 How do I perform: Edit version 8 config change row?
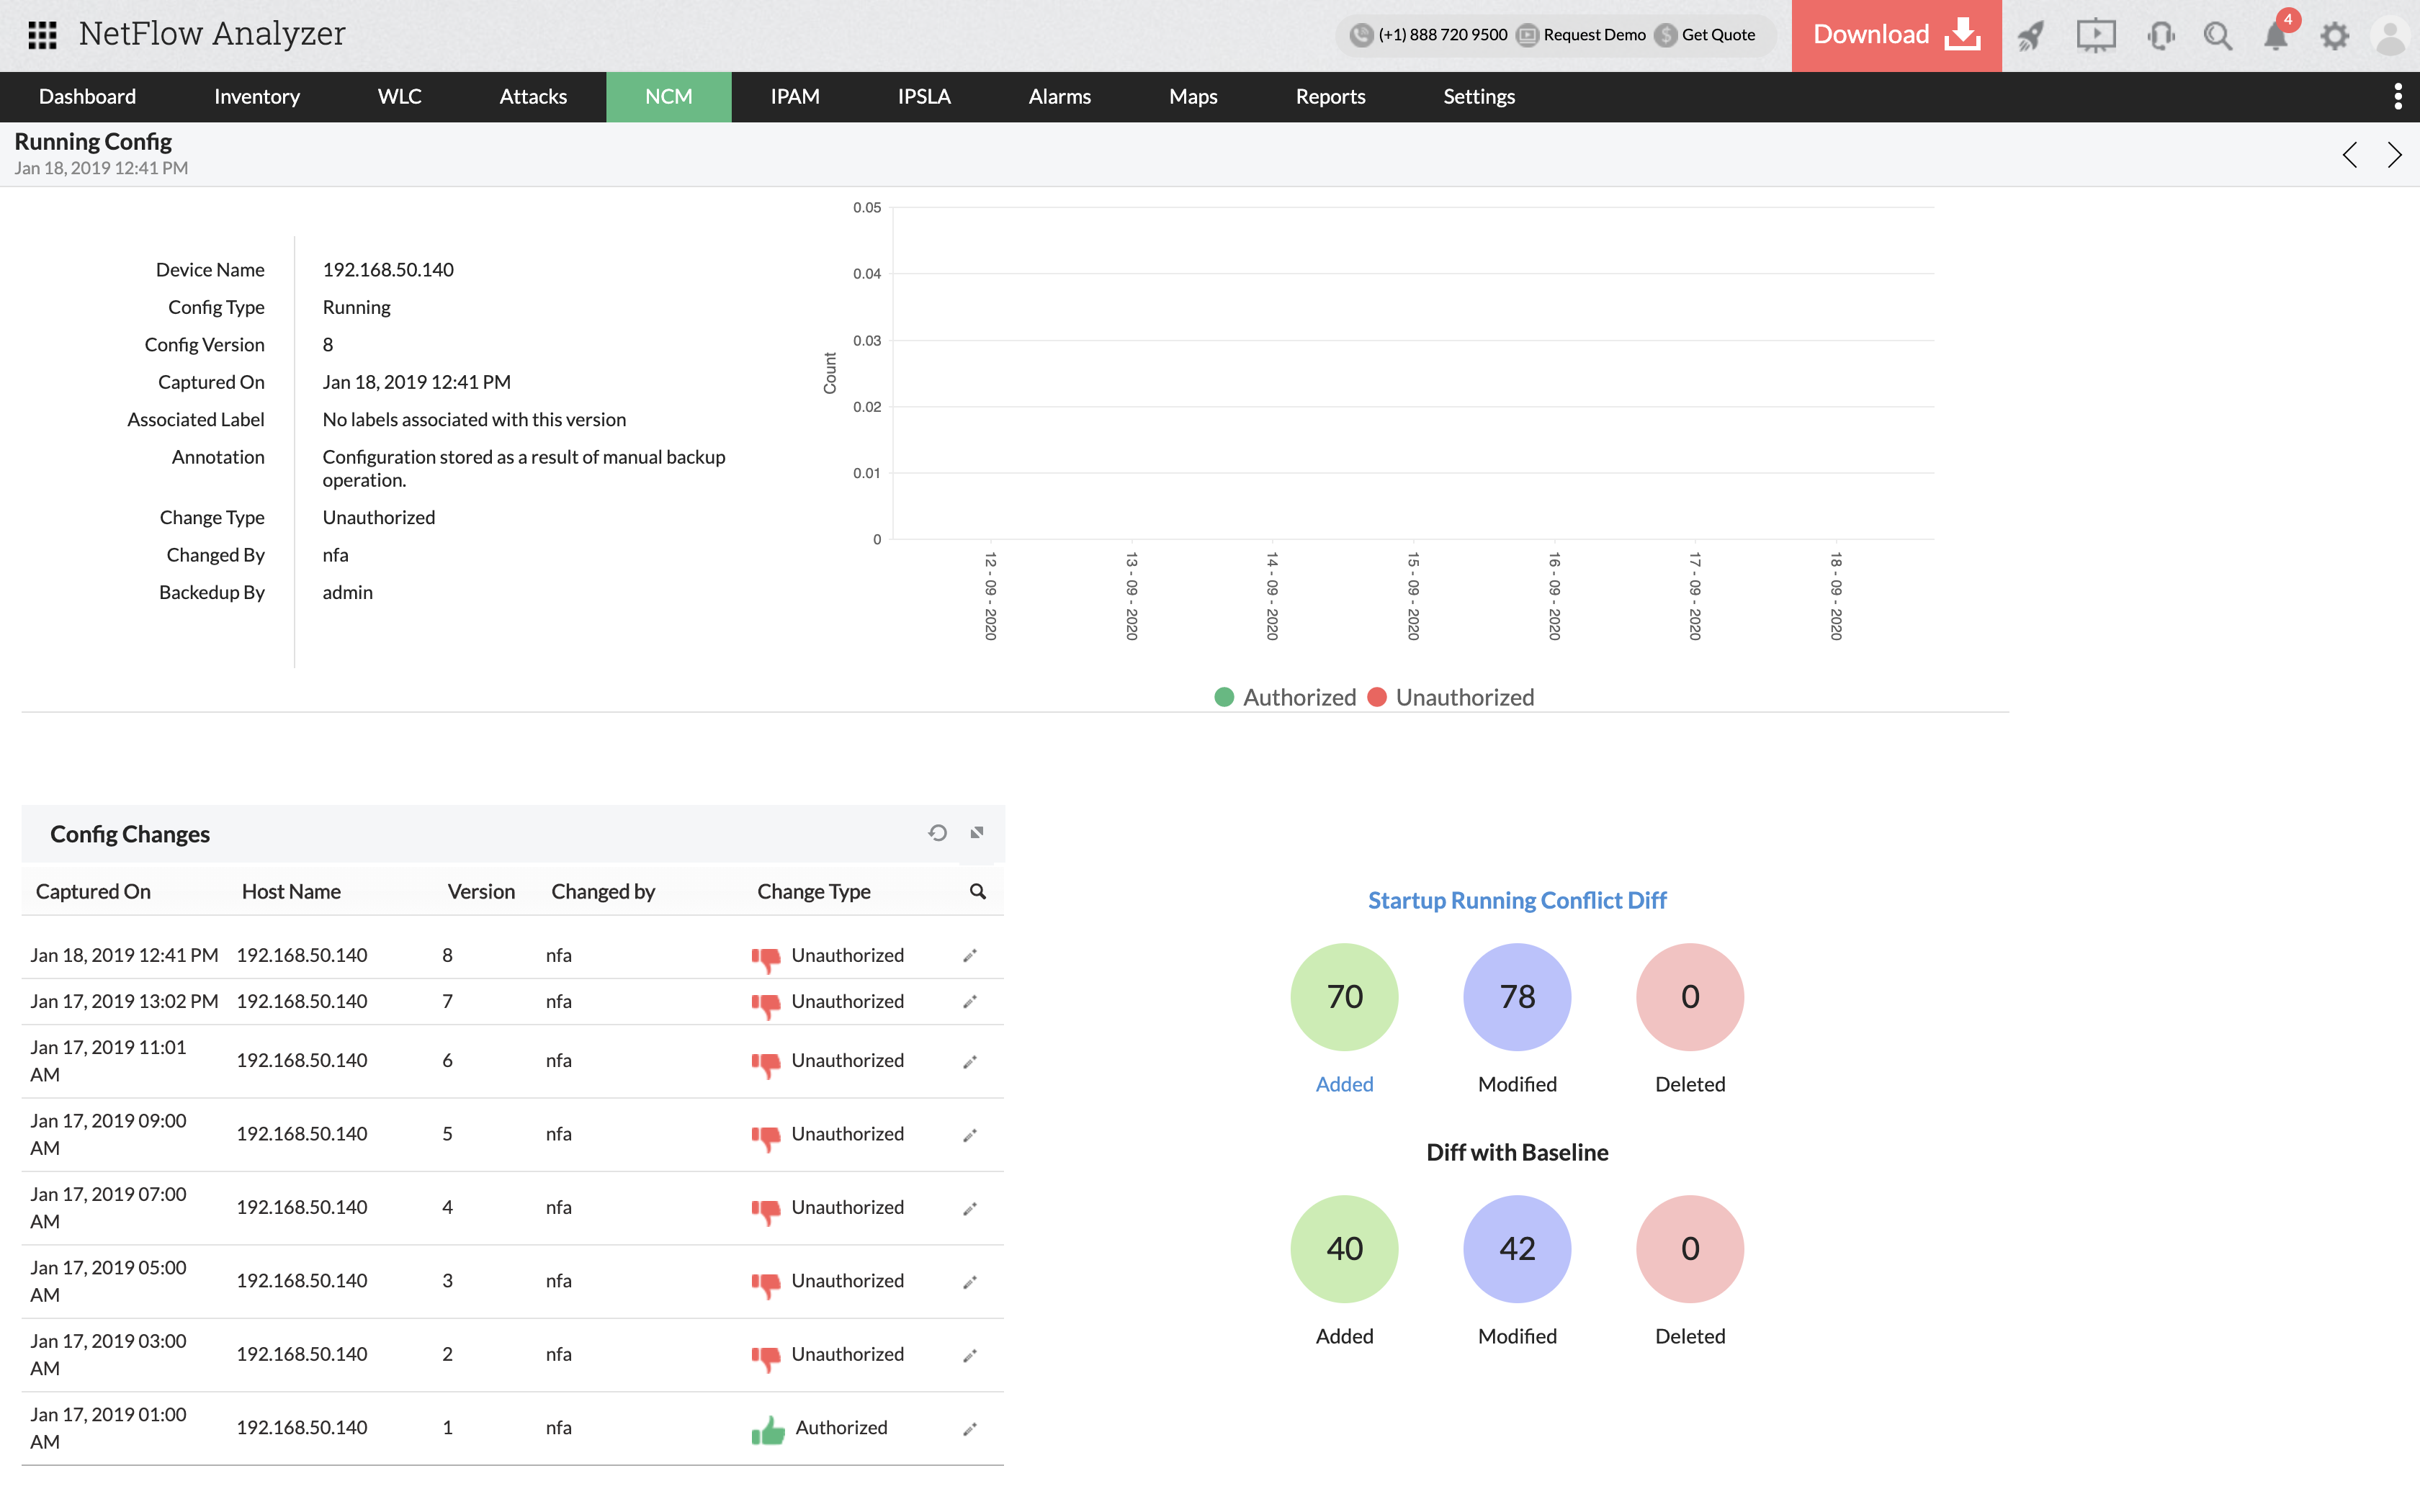point(969,956)
